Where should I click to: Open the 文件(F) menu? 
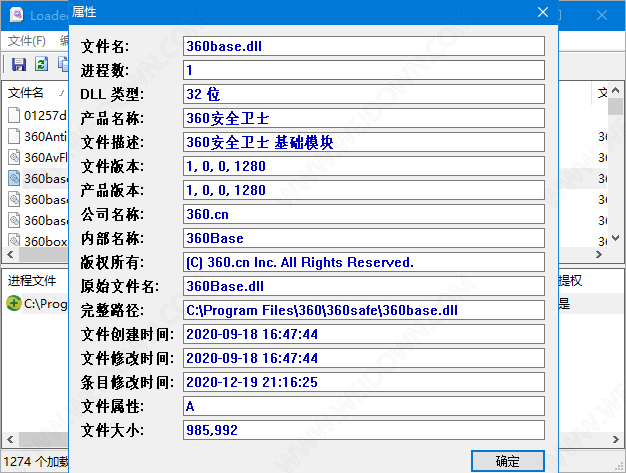[27, 40]
